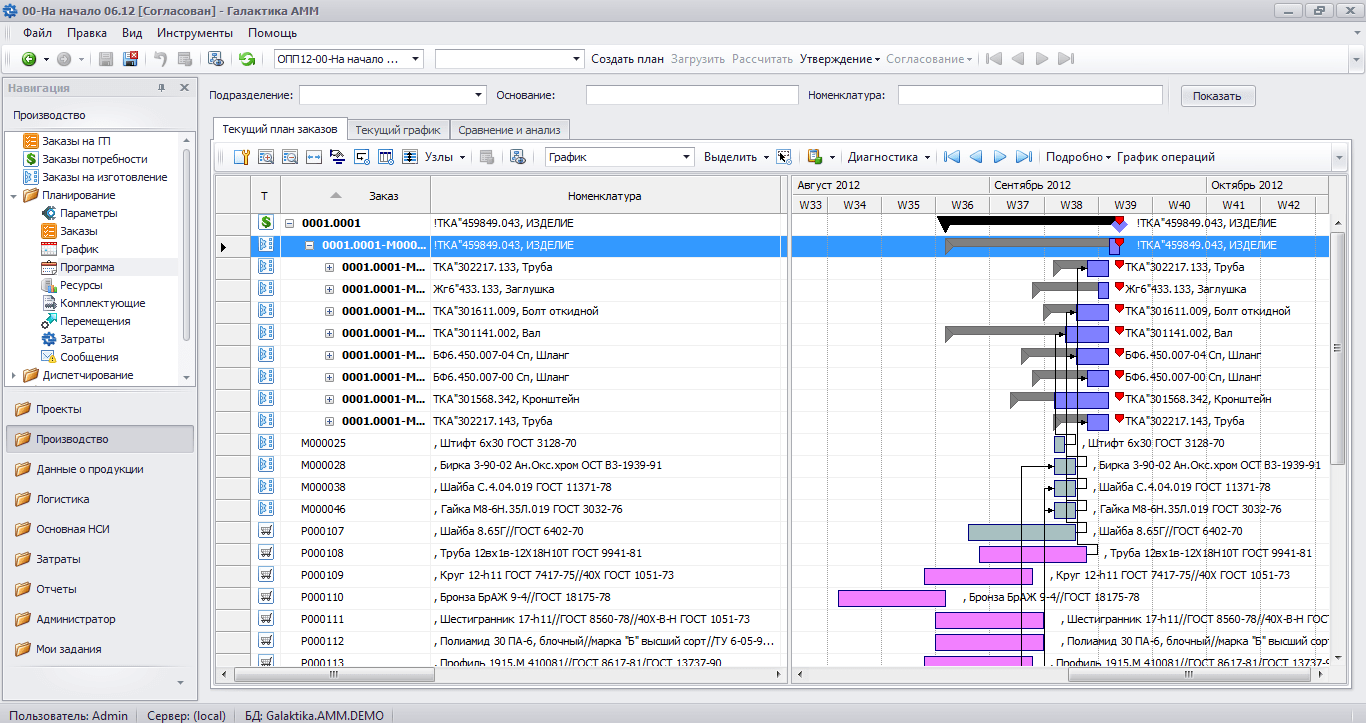Switch to the Текущий график tab
The image size is (1366, 723).
tap(398, 130)
